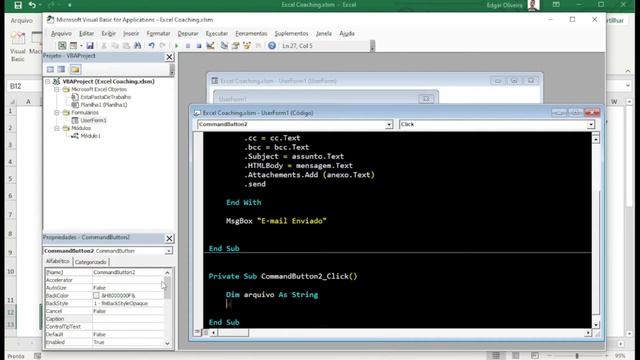This screenshot has height=360, width=640.
Task: Open the Editar menu
Action: 87,33
